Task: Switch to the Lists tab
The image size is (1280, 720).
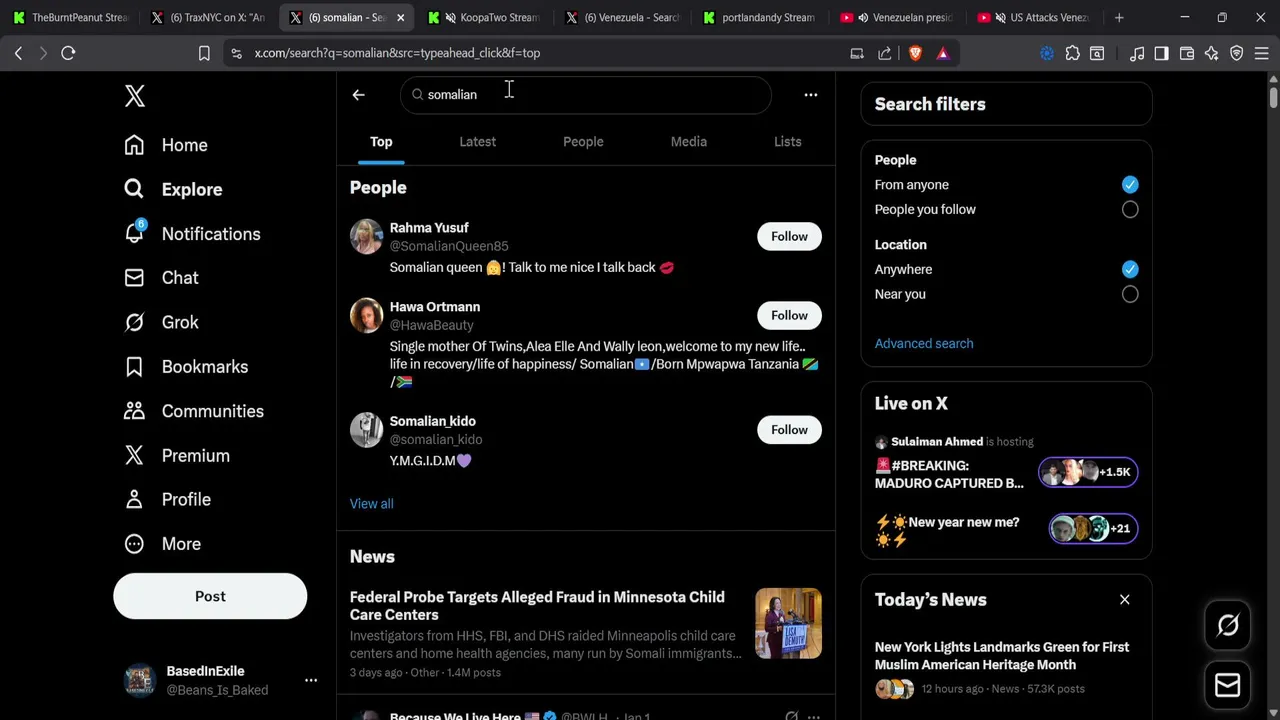Action: (x=787, y=142)
